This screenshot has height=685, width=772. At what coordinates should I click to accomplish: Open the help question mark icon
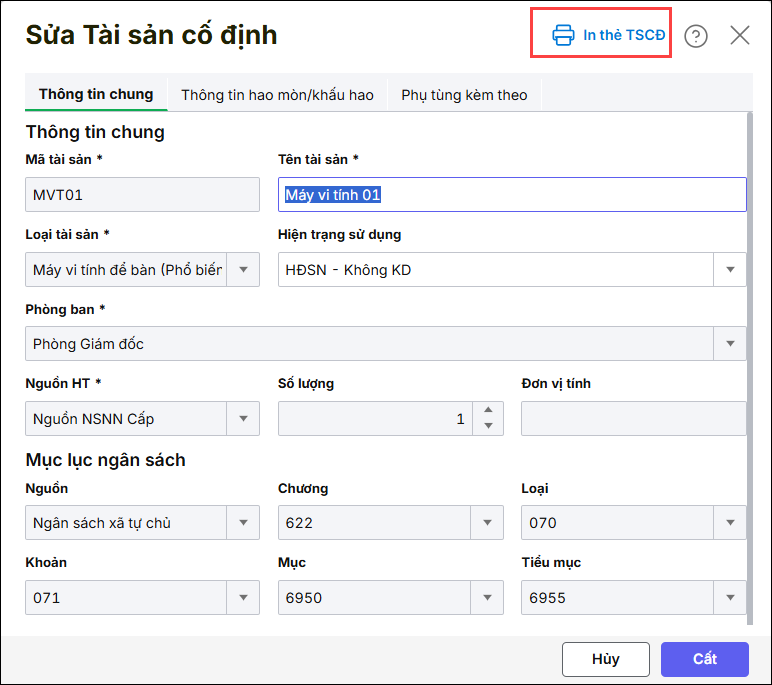point(696,36)
